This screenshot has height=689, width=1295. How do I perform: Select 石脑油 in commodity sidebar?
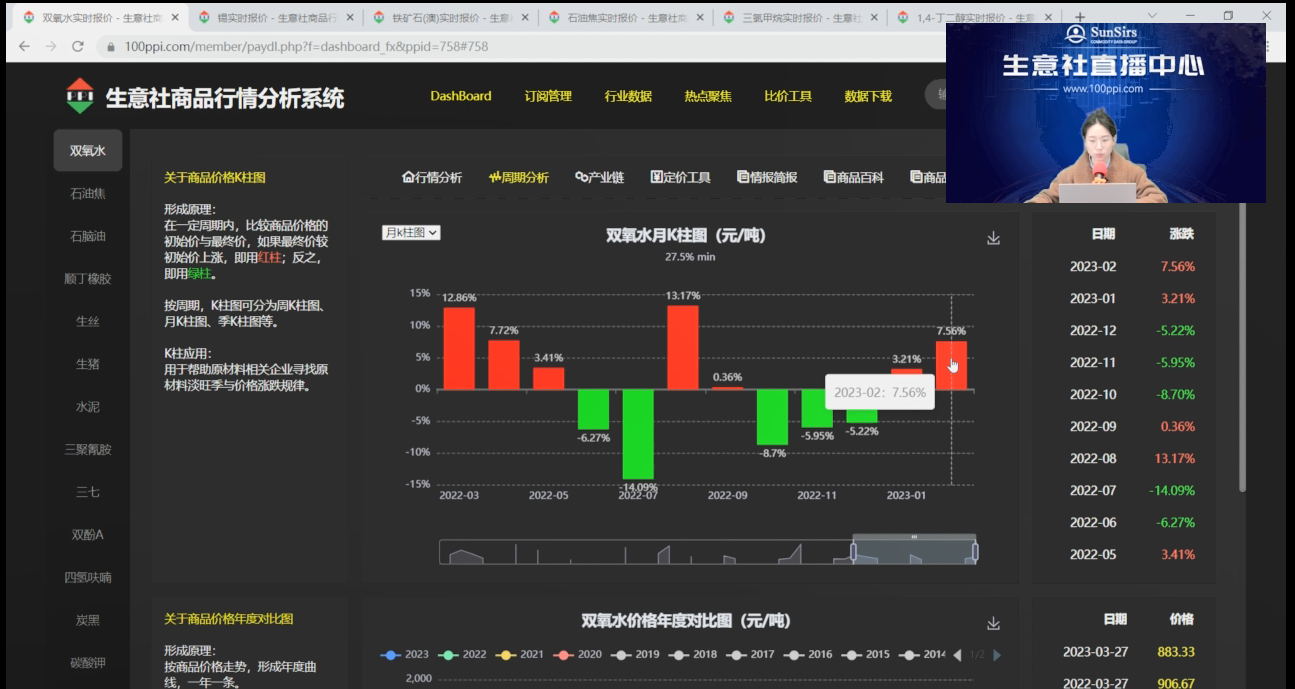(x=88, y=236)
